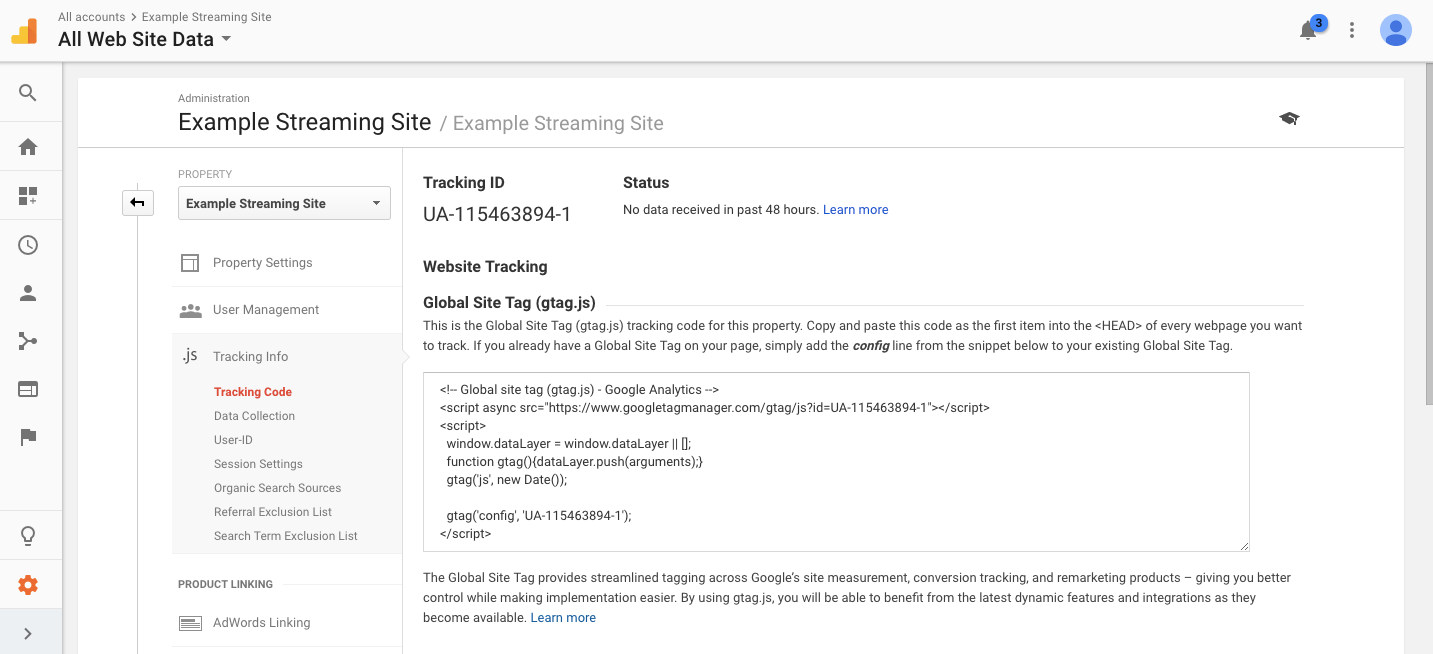The width and height of the screenshot is (1433, 654).
Task: Open Property Settings
Action: 262,263
